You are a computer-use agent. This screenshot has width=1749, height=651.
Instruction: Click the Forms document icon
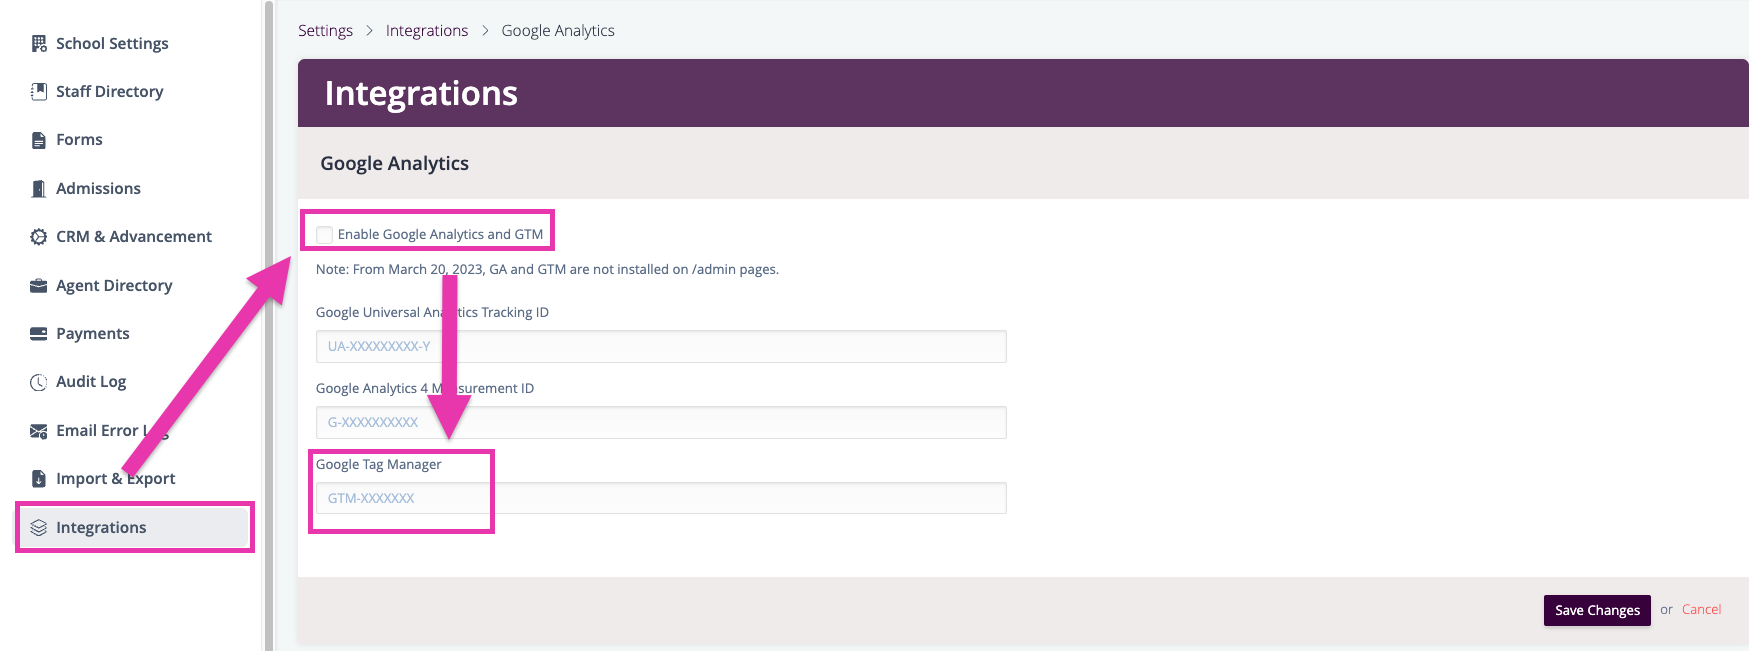click(39, 140)
